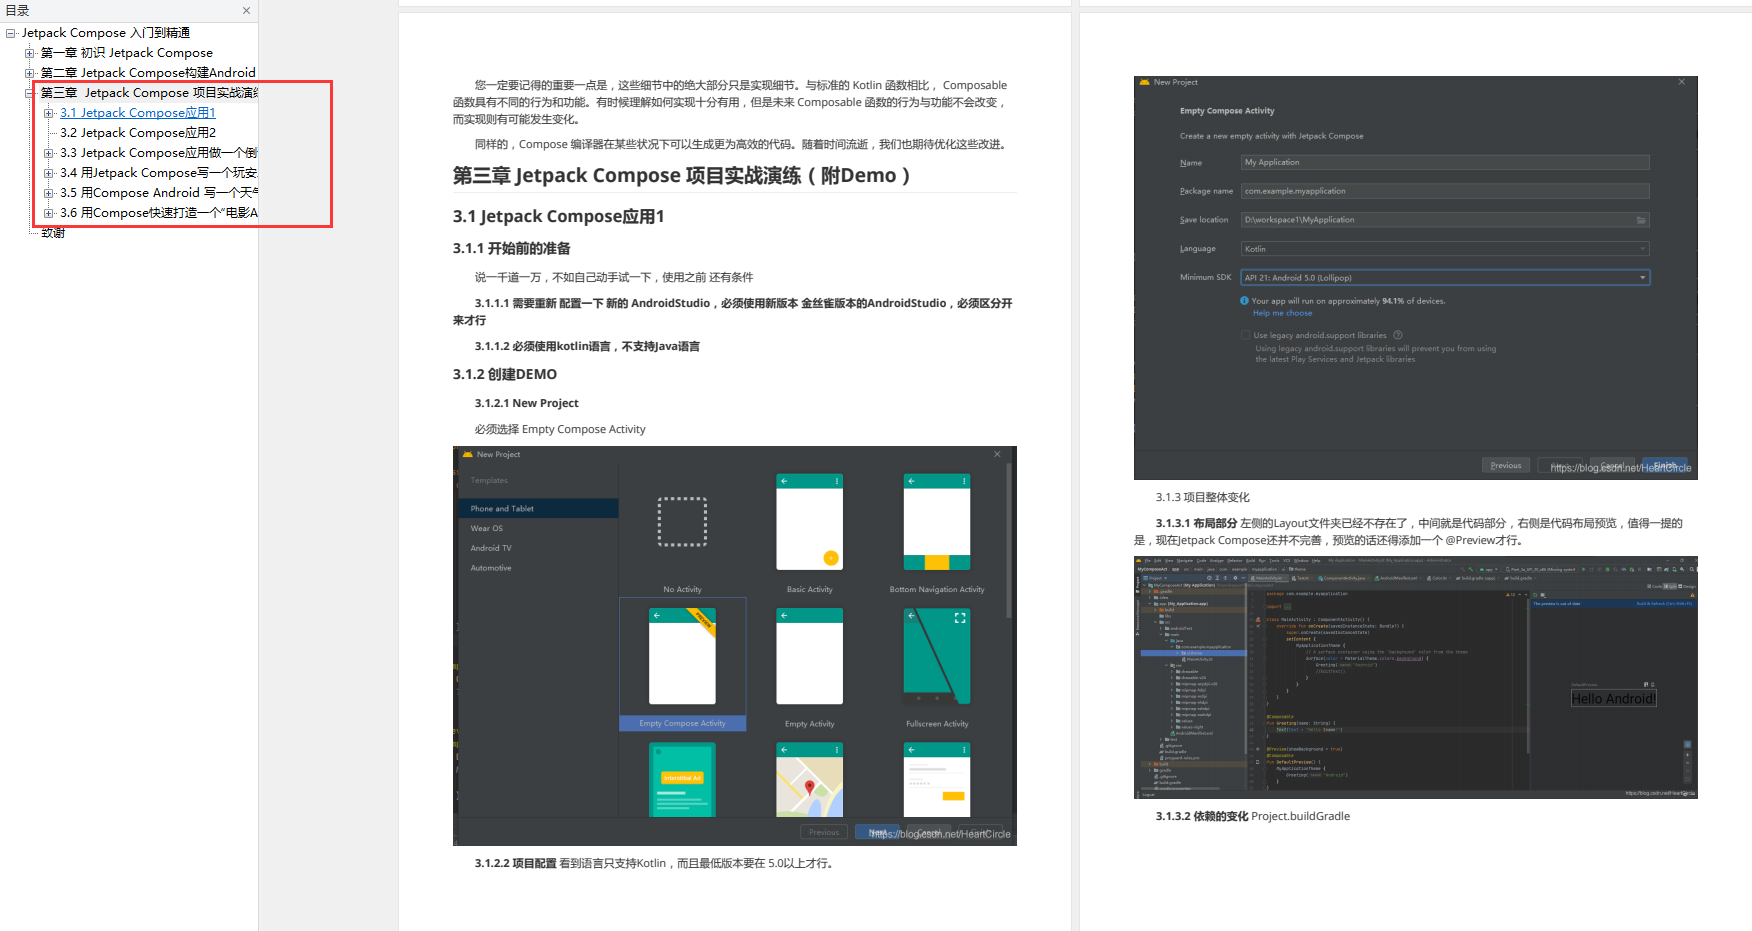
Task: Select 第三章 Jetpack Compose 项目实战演练 bookmark
Action: click(149, 93)
